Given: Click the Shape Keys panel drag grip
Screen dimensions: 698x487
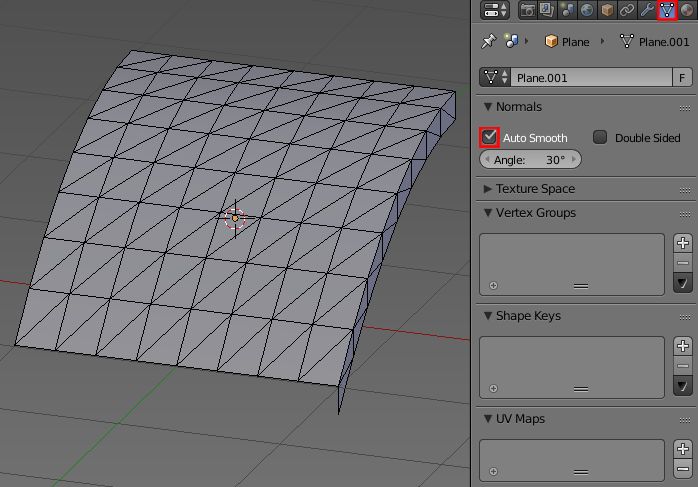Looking at the screenshot, I should pos(685,317).
